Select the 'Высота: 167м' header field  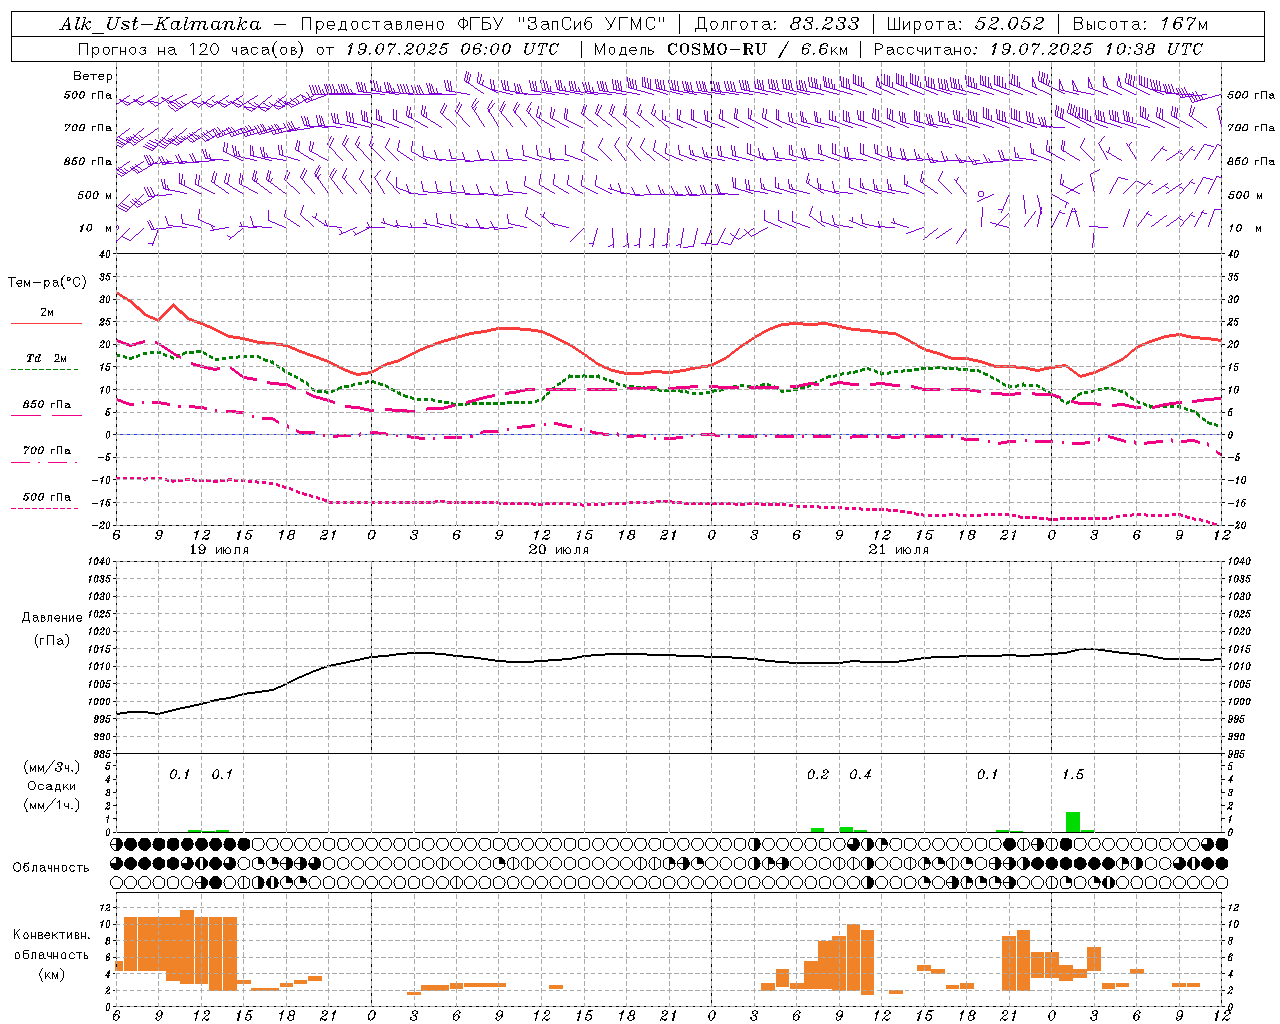[1140, 24]
